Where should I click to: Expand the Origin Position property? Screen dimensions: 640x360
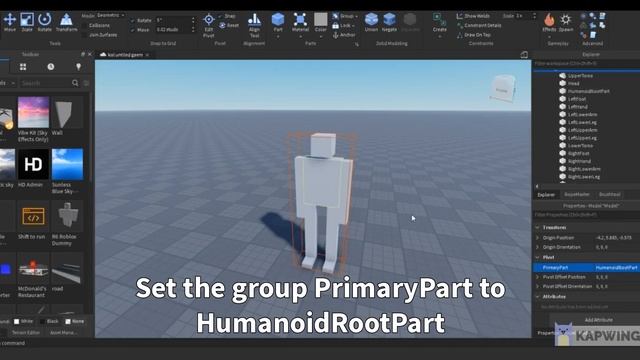(538, 238)
